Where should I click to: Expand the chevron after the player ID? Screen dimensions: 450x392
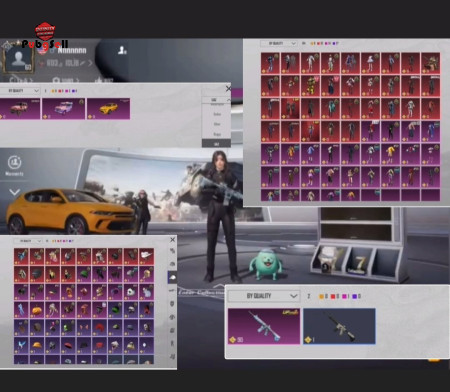(90, 63)
